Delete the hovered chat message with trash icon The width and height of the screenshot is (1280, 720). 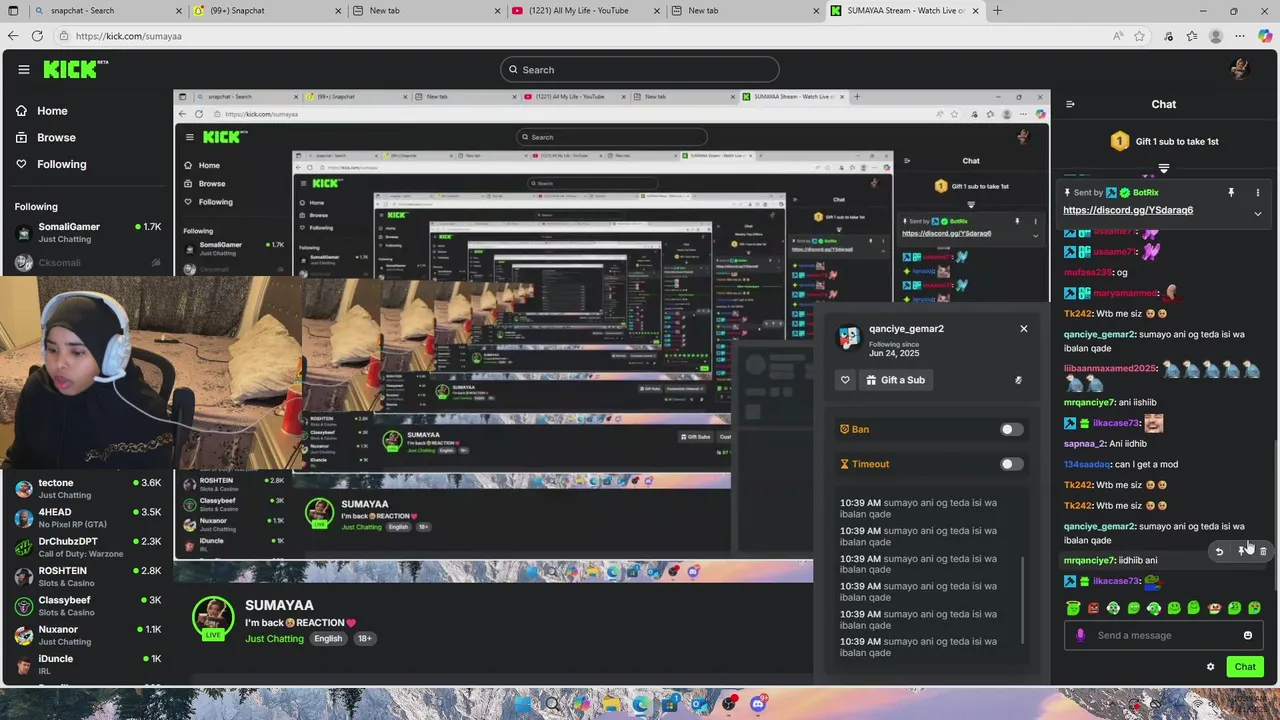1263,551
